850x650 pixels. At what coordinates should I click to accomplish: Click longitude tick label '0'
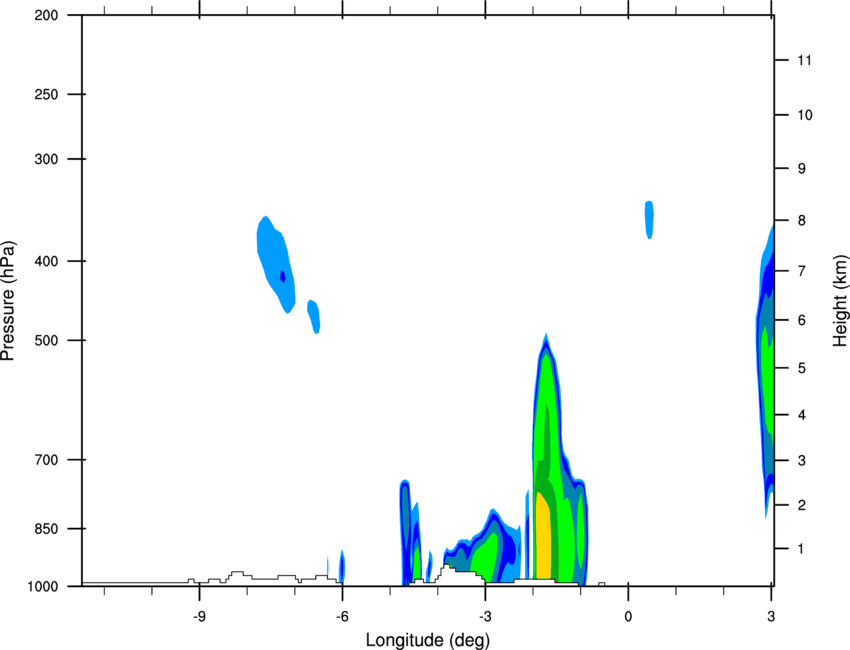click(628, 617)
